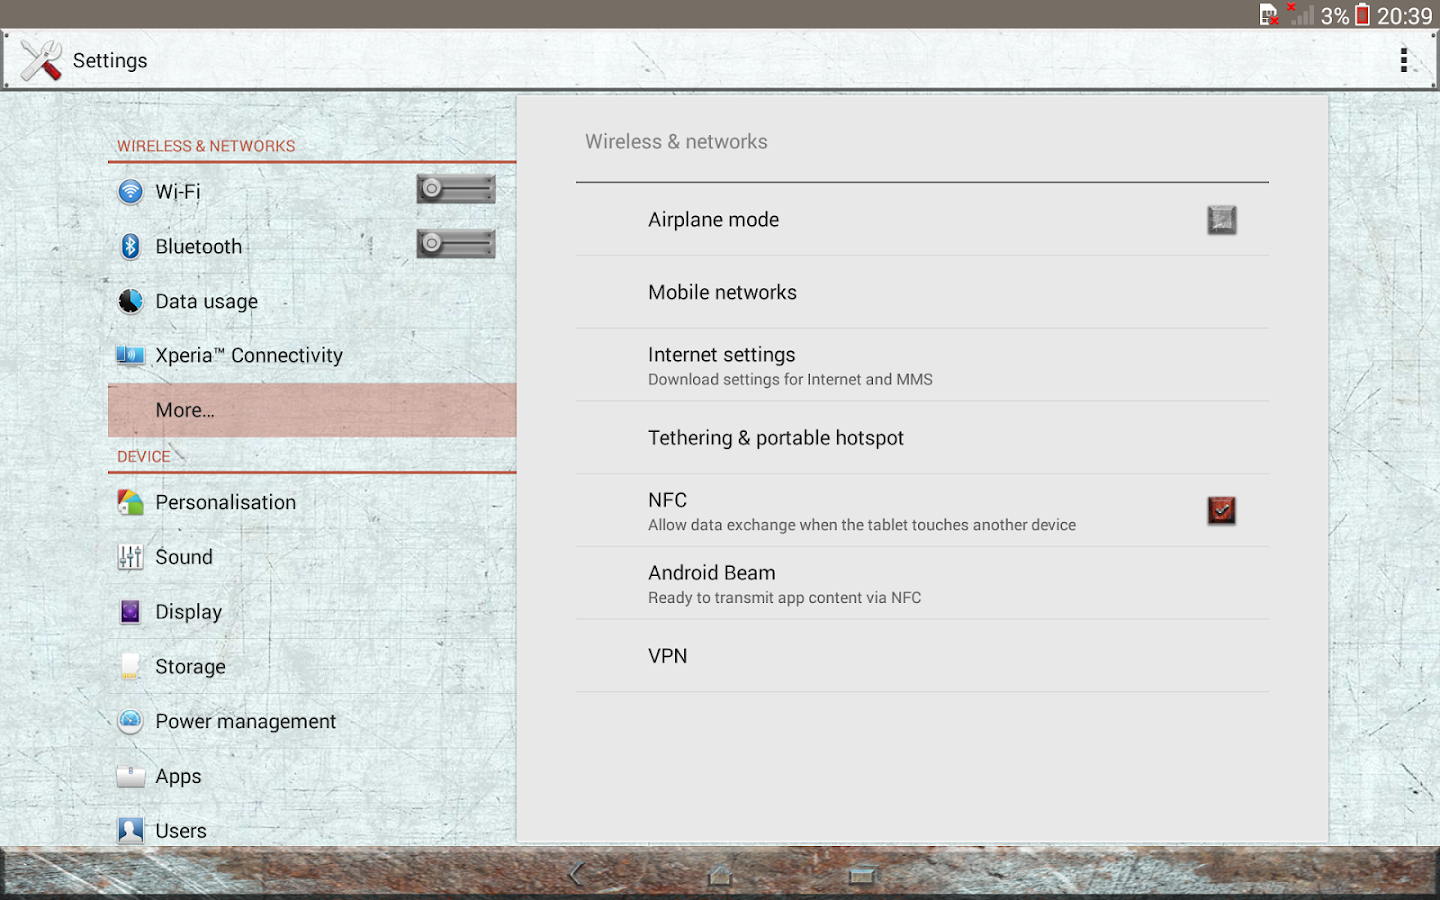Click the Storage card icon

pos(130,666)
